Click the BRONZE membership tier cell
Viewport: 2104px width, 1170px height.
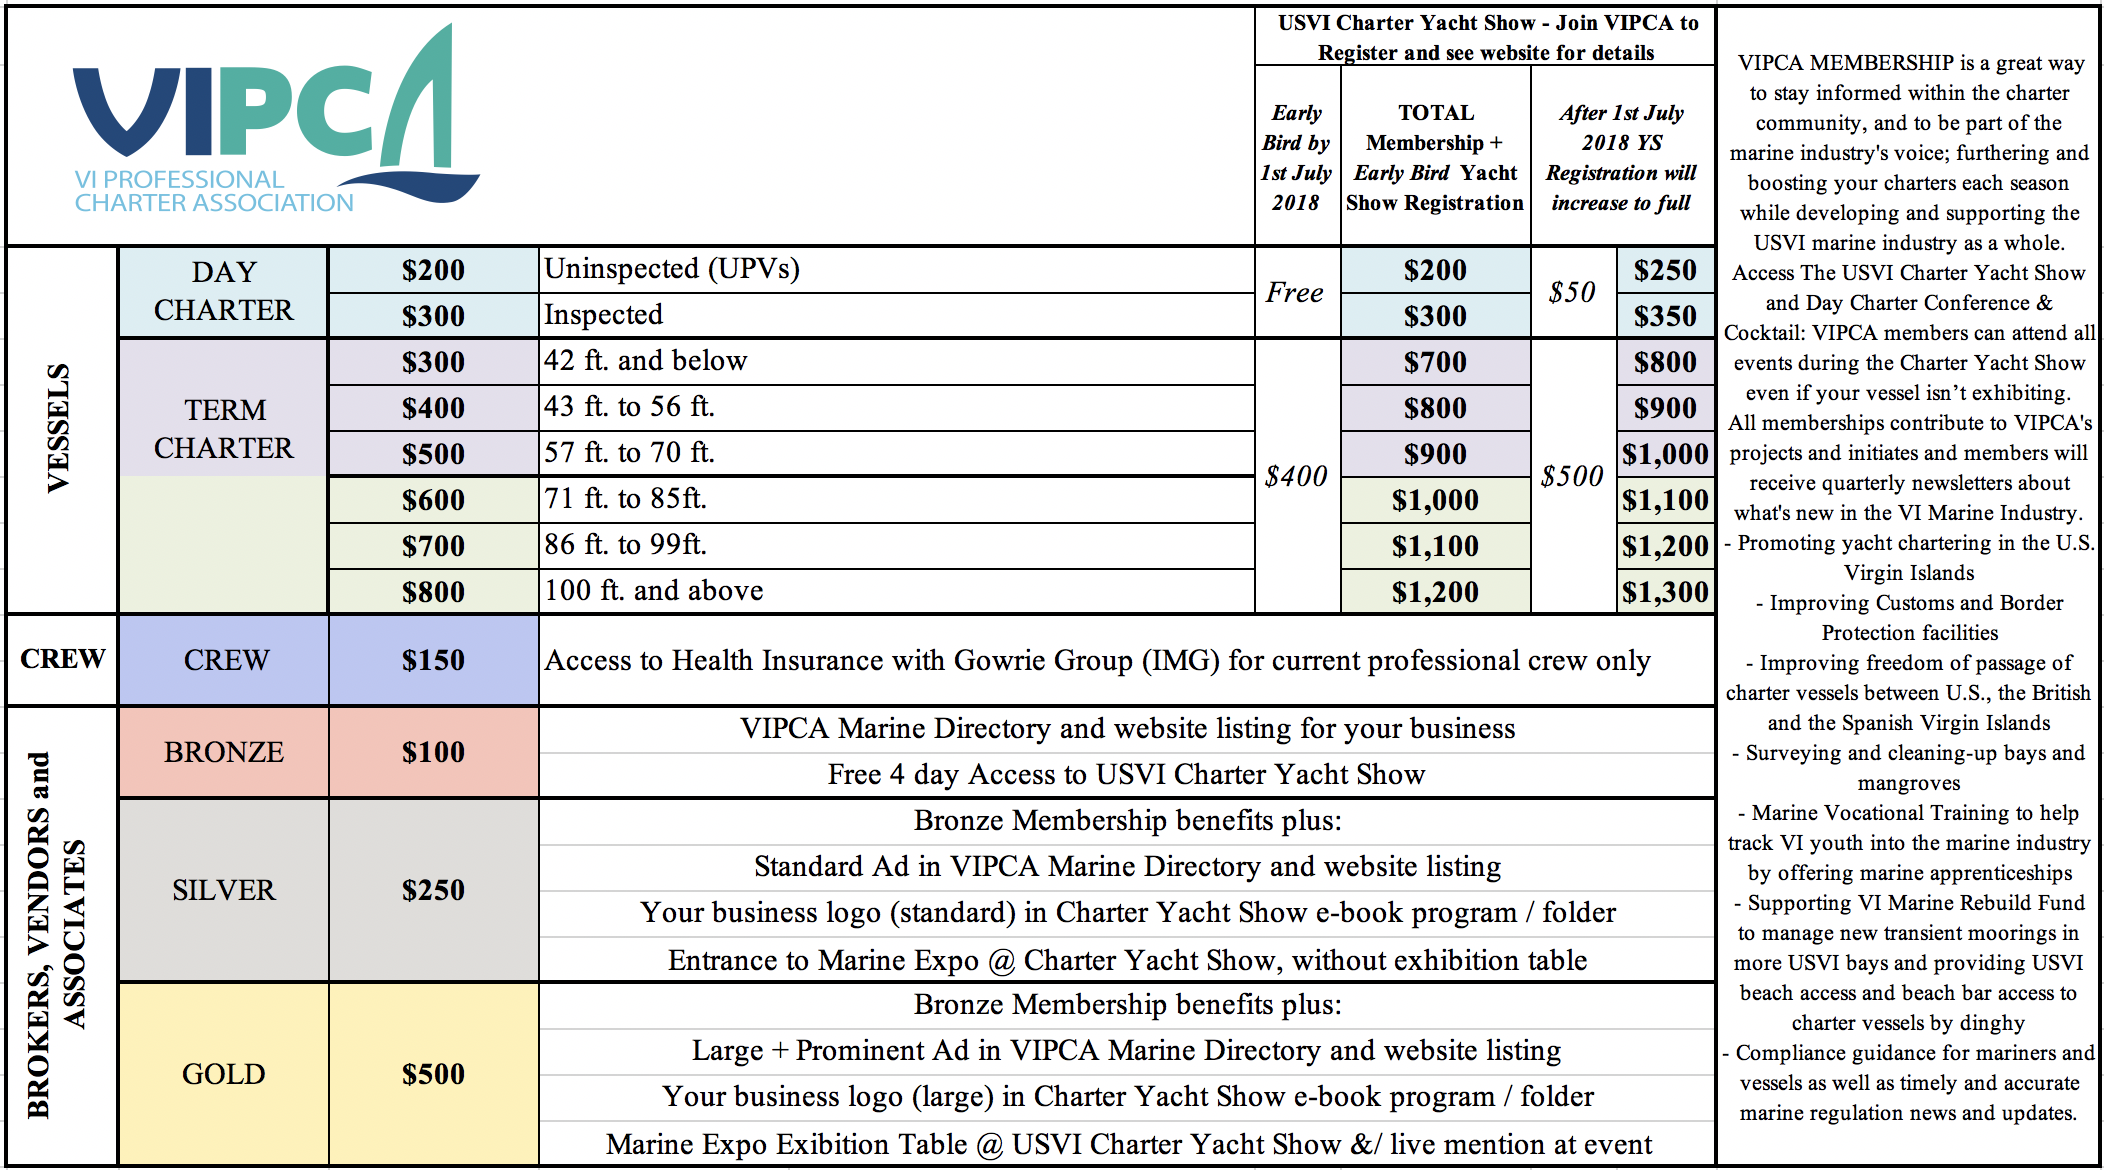point(223,752)
